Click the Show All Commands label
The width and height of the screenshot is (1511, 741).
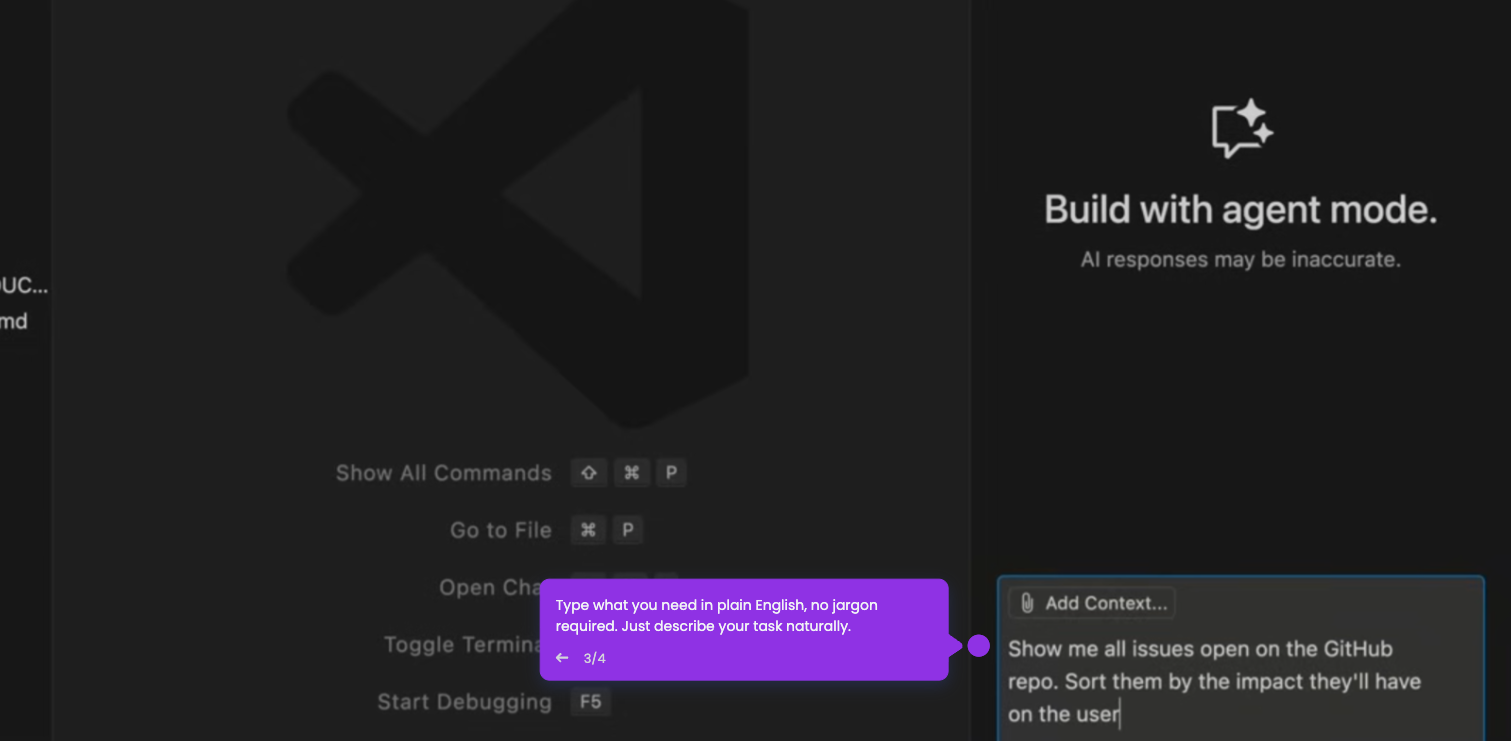(444, 473)
